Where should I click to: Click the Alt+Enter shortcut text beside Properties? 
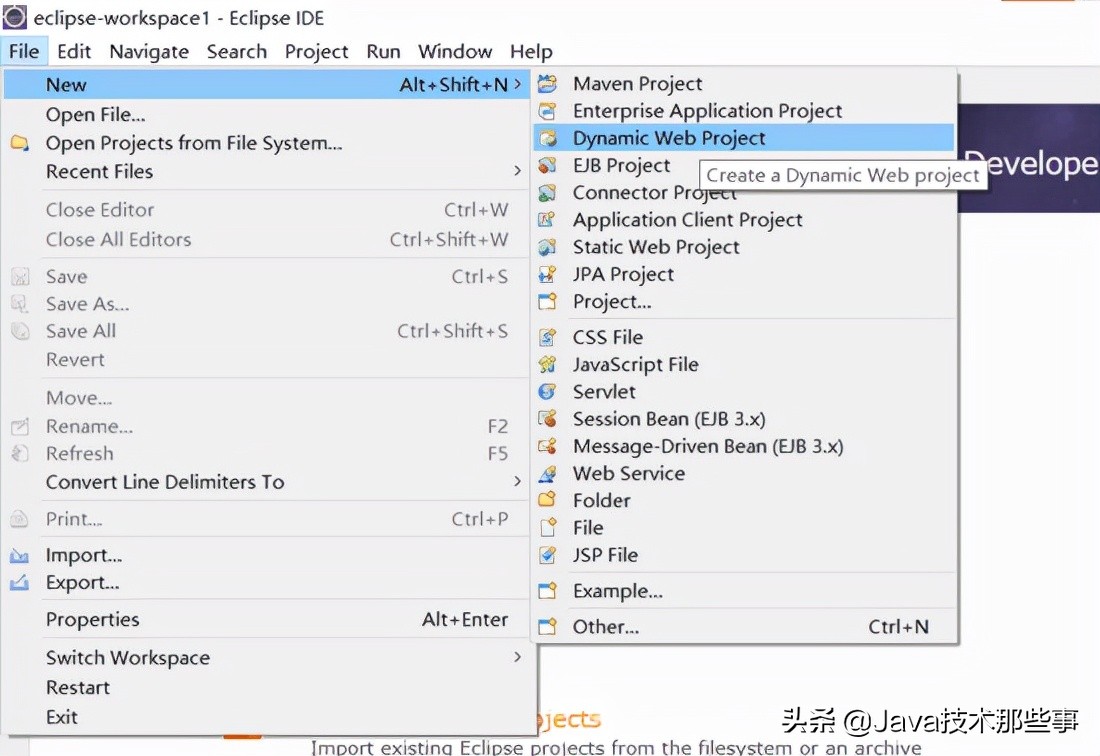465,619
